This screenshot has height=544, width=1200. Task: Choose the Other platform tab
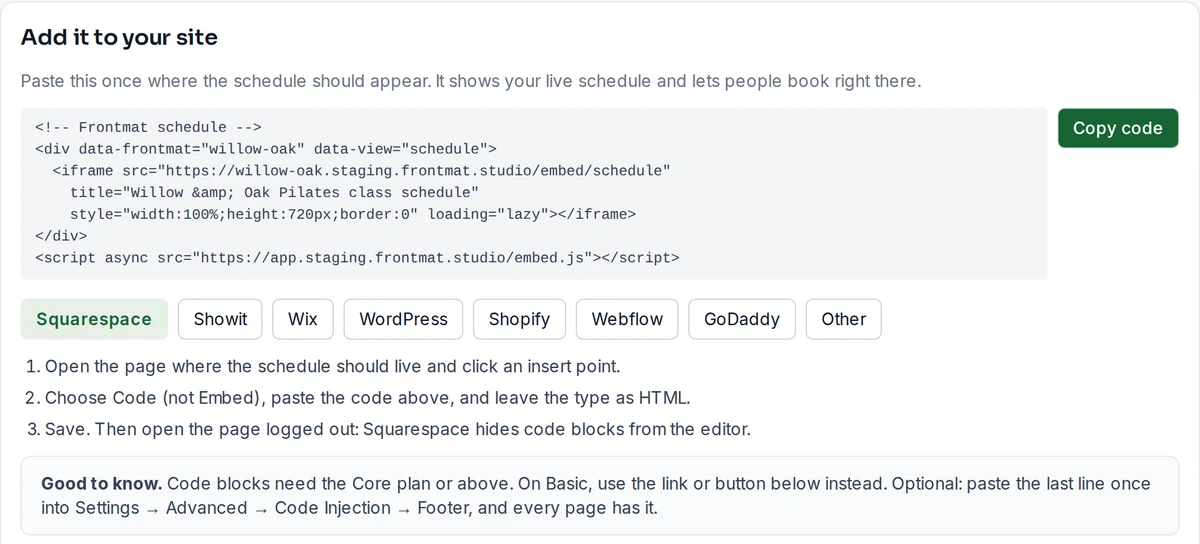(843, 319)
